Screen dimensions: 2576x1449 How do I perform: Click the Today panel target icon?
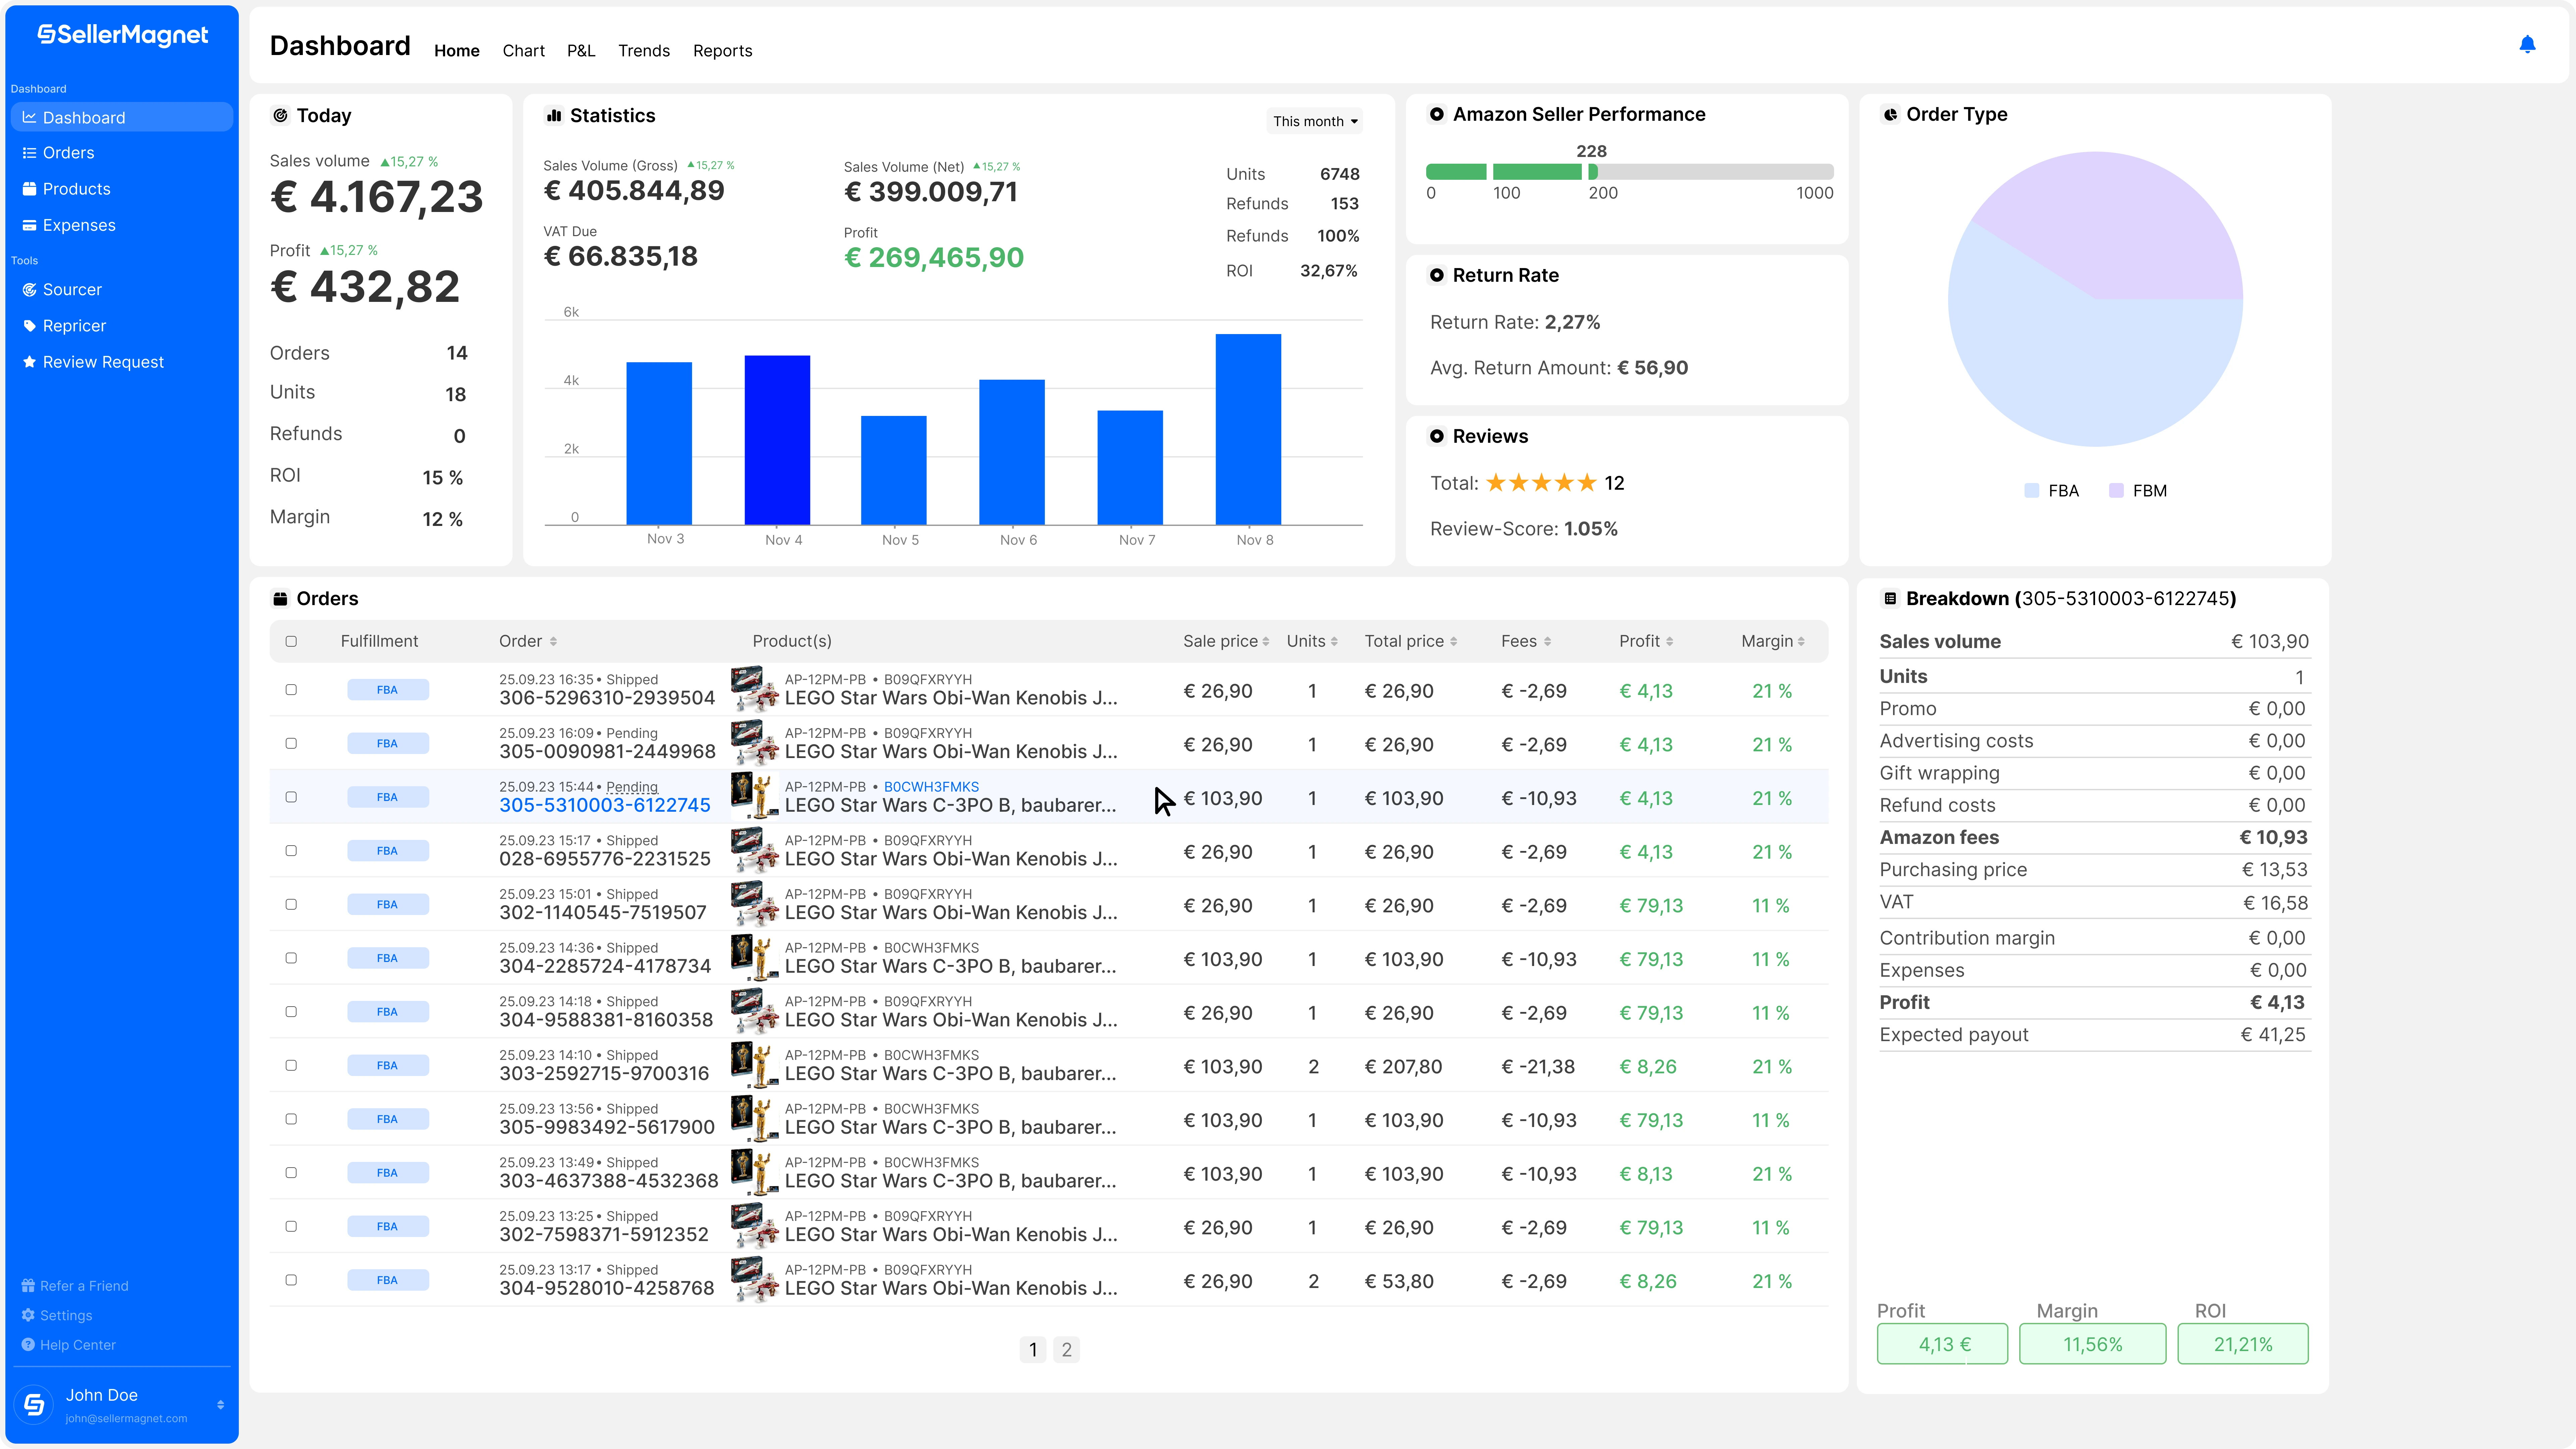(x=280, y=116)
